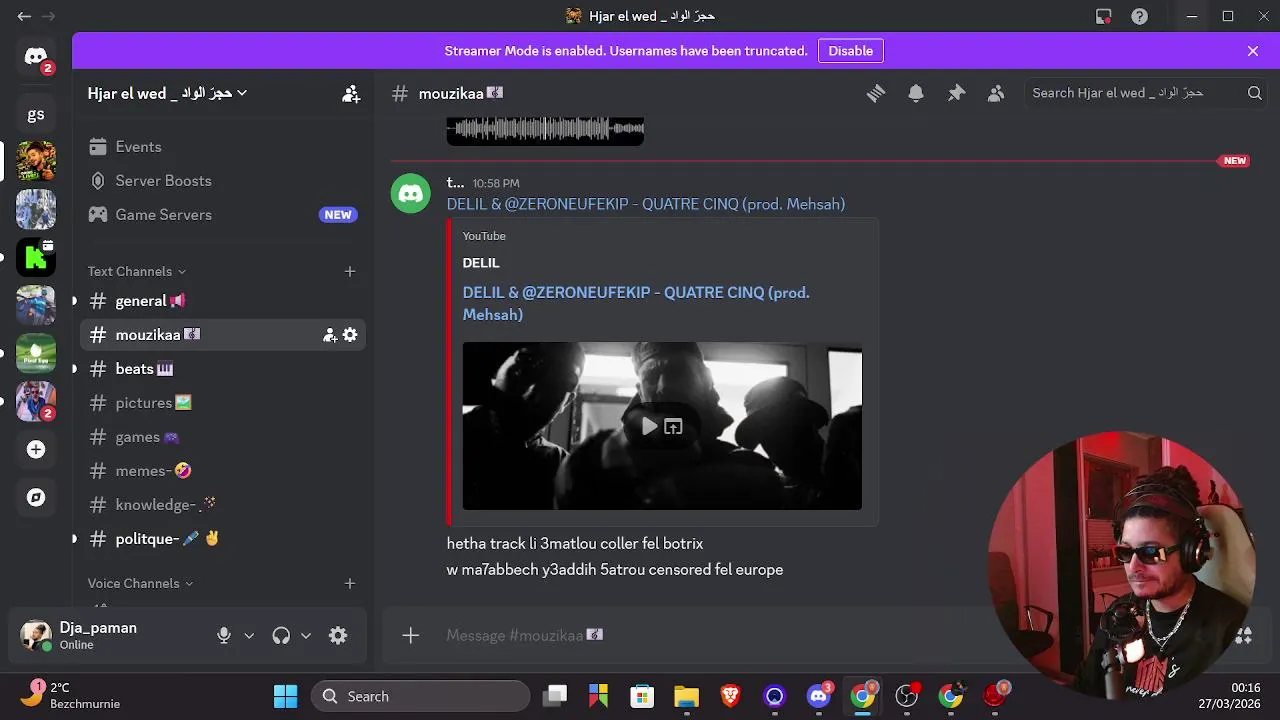Disable Streamer Mode button
The width and height of the screenshot is (1280, 720).
(851, 51)
